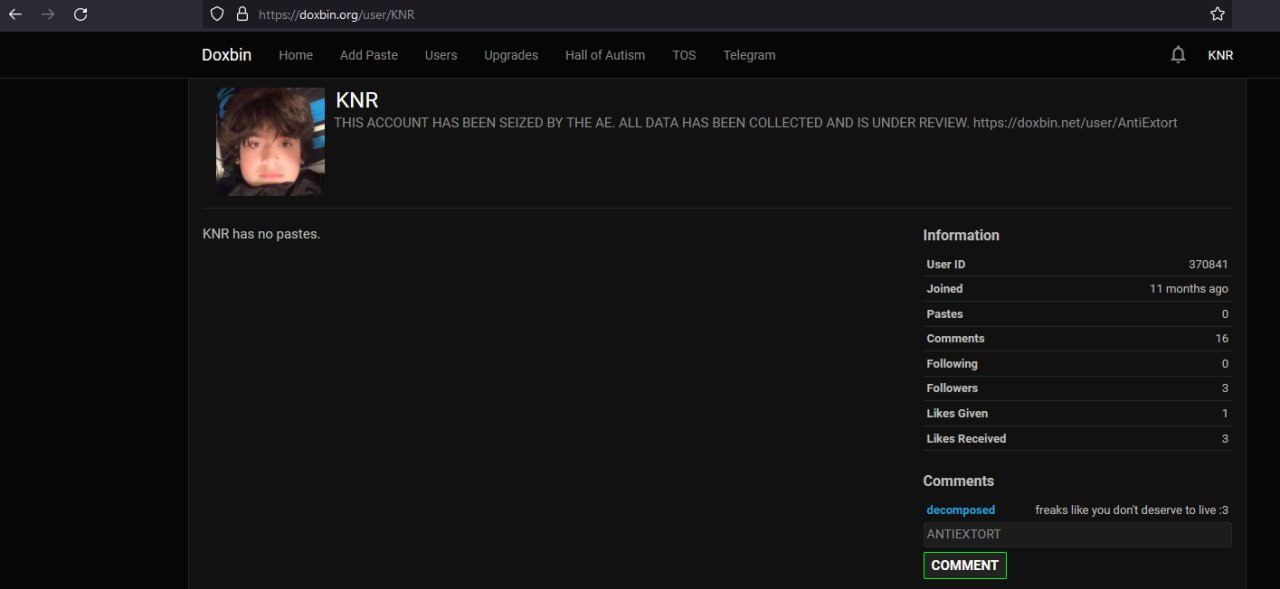Screen dimensions: 1280x589
Task: Open the Telegram link in navbar
Action: coord(749,55)
